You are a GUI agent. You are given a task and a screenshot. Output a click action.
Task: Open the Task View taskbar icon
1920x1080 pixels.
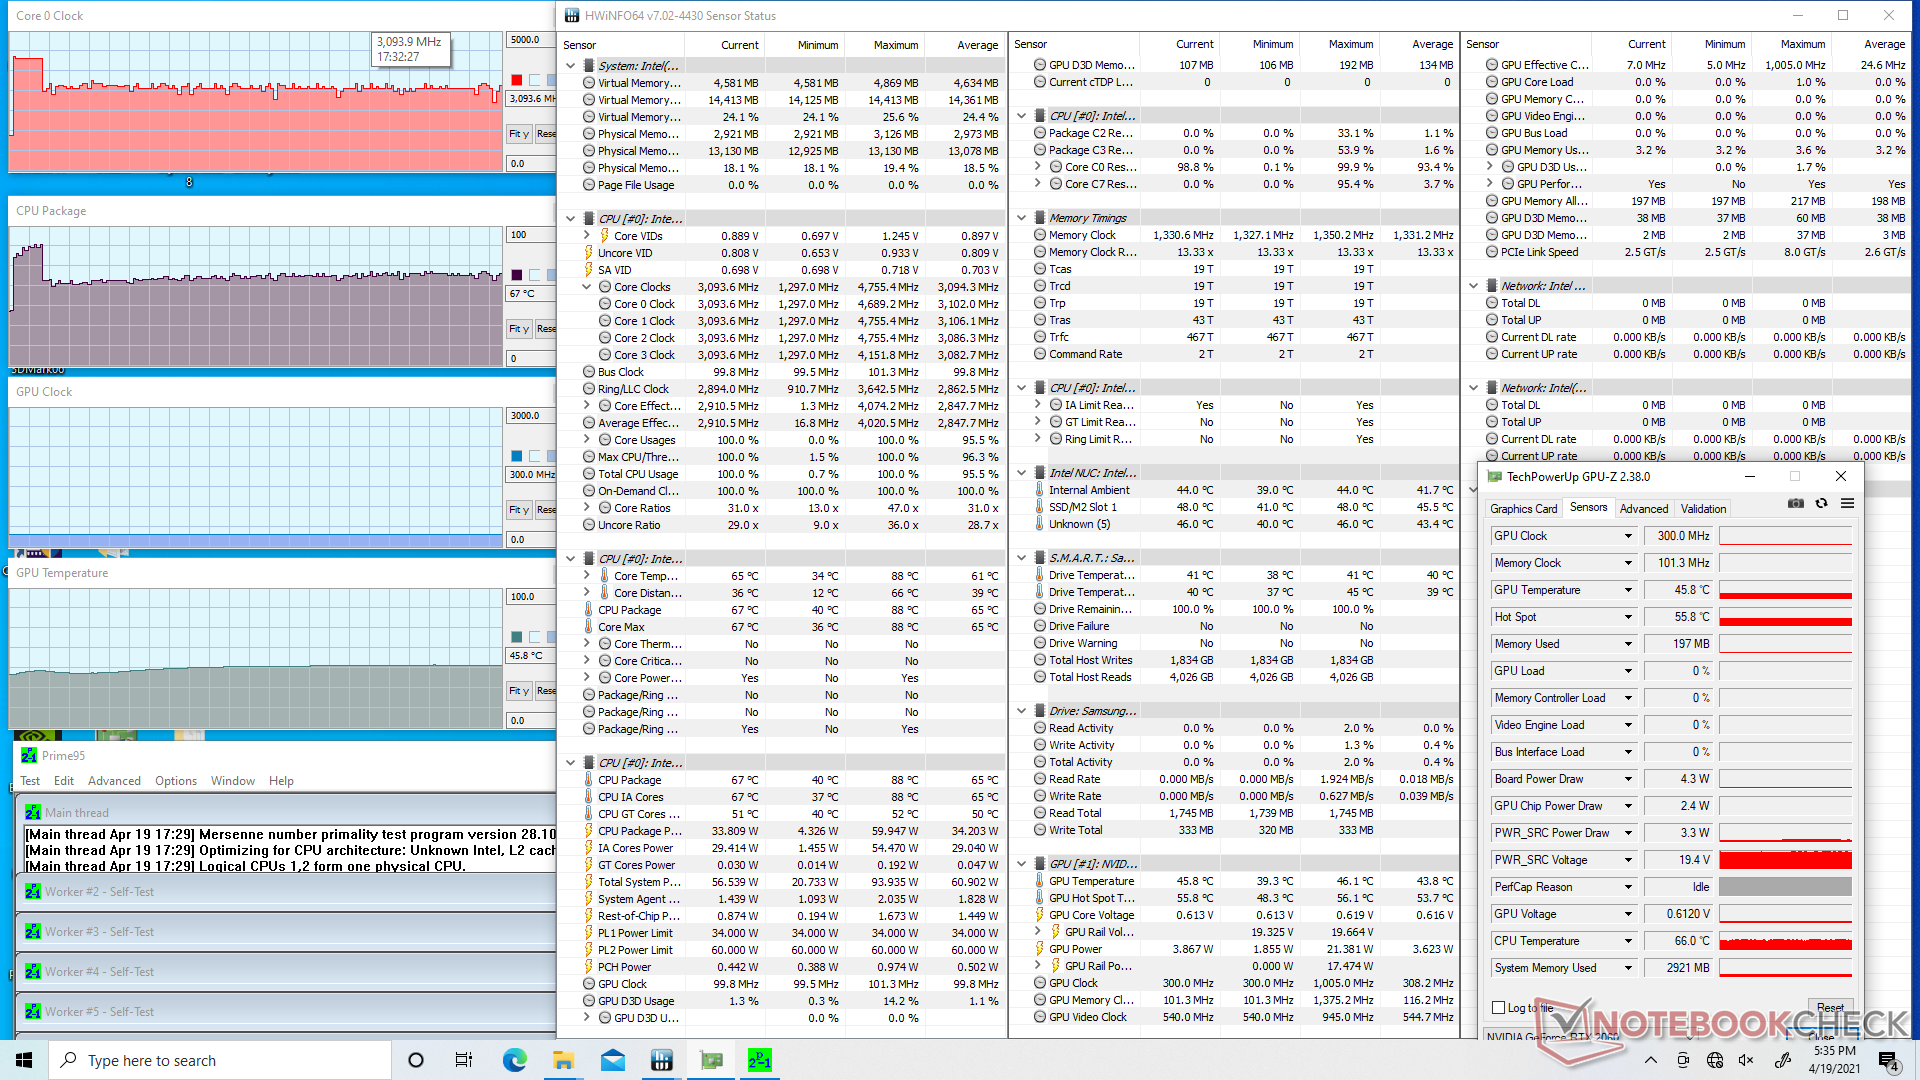point(464,1060)
